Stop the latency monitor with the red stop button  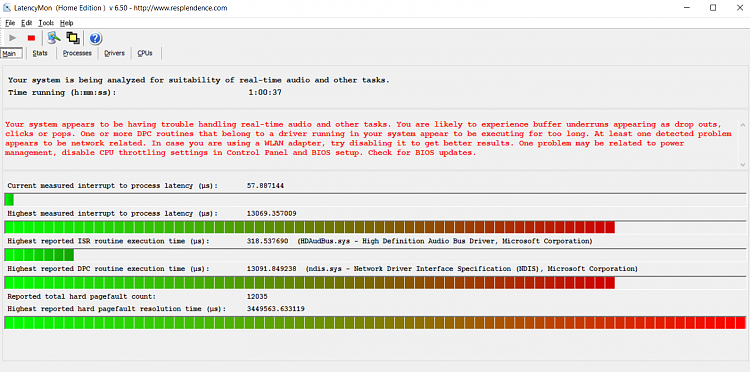click(32, 38)
